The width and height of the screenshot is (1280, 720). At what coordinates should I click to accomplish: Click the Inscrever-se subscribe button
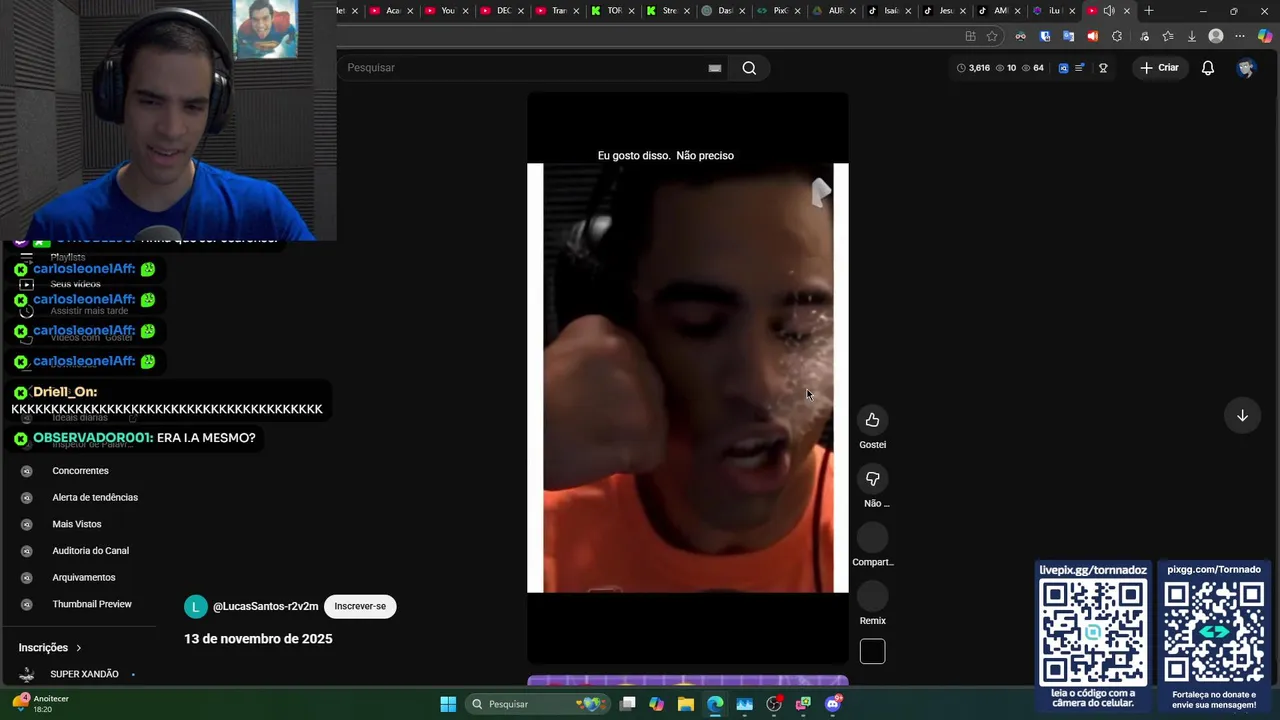(x=360, y=606)
